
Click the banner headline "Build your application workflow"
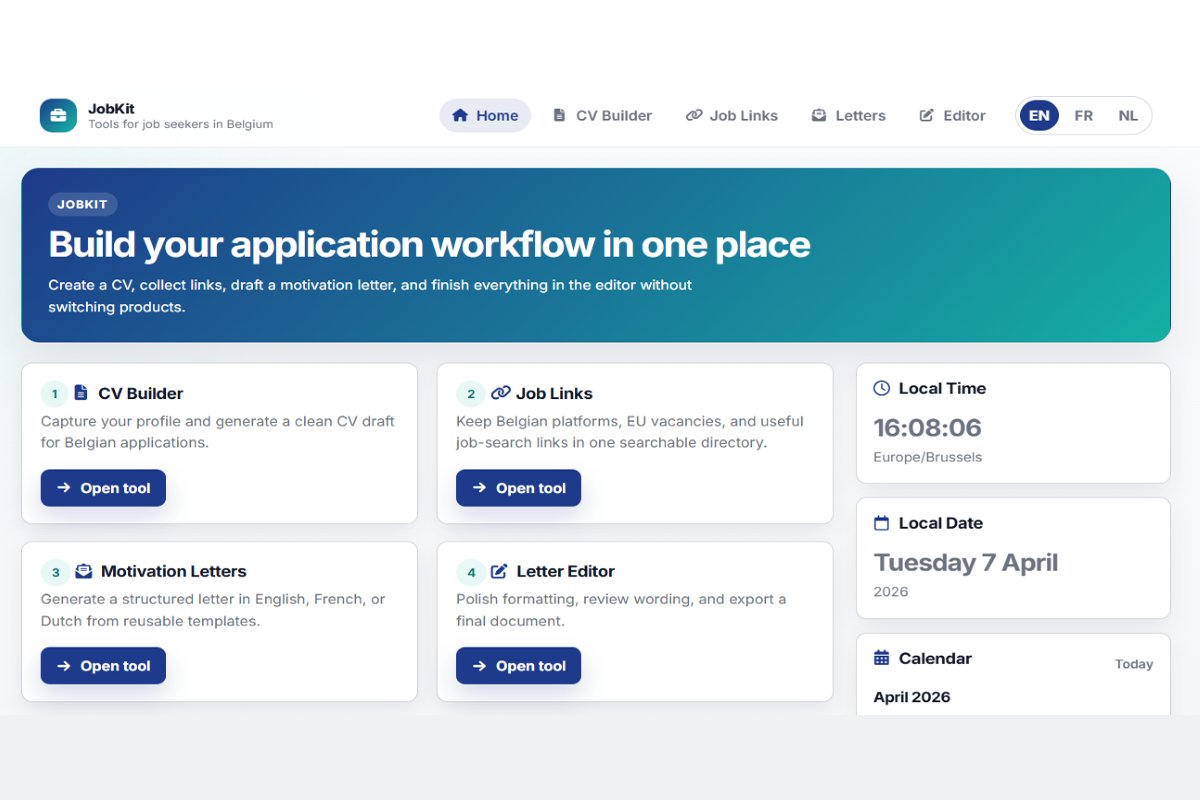point(429,245)
